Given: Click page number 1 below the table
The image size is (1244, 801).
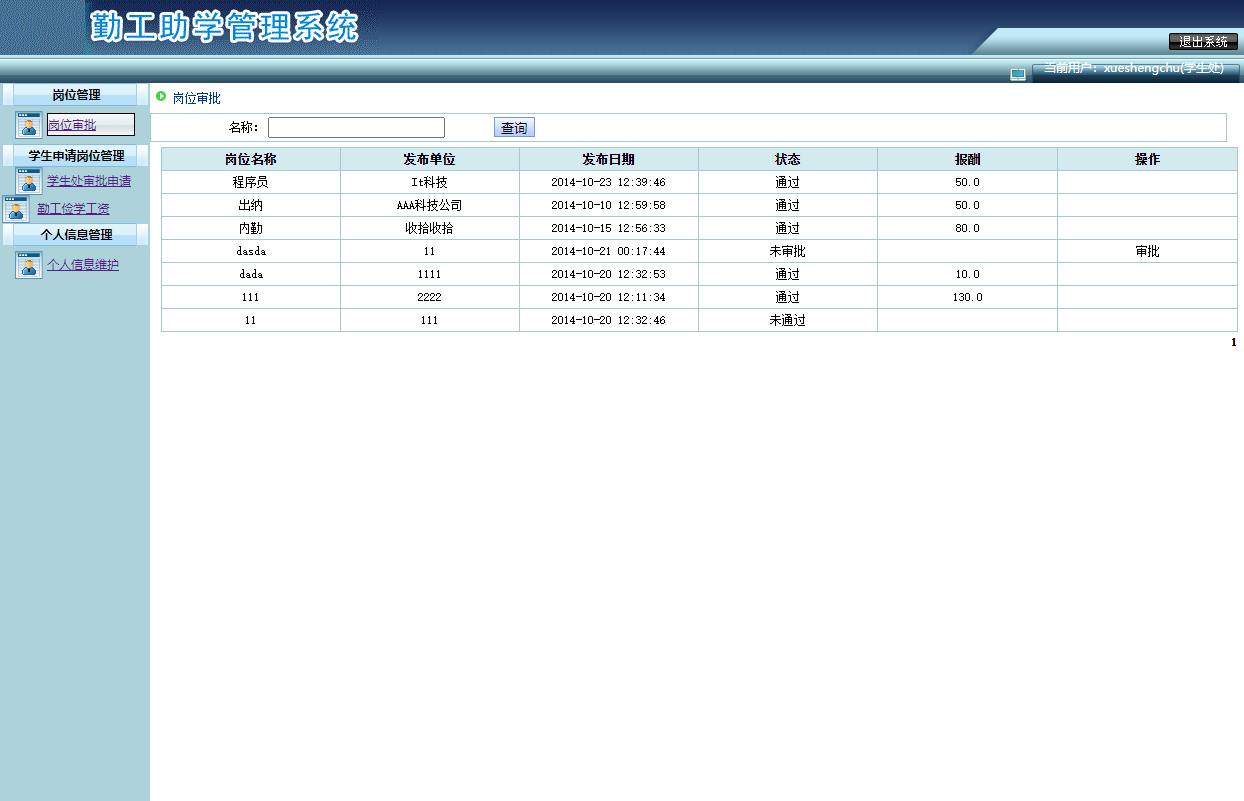Looking at the screenshot, I should tap(1232, 342).
